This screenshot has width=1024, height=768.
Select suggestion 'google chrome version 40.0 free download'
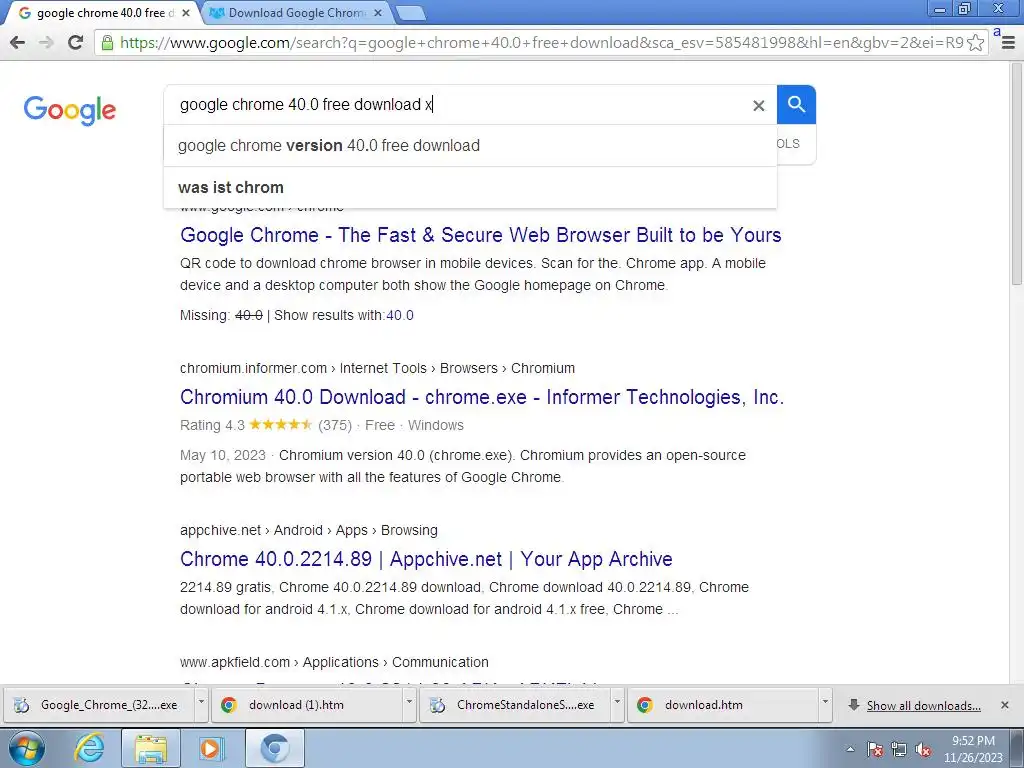coord(470,146)
